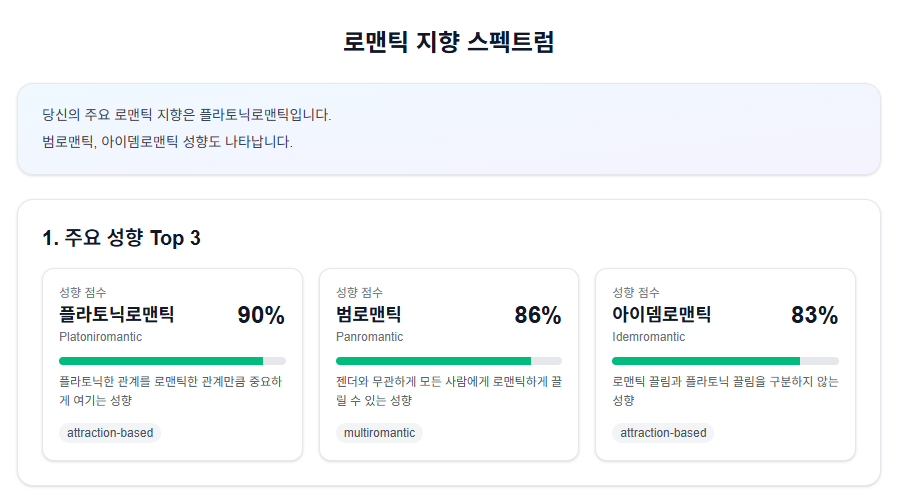Click the Panromantic English subtitle
The image size is (901, 501).
pos(370,337)
